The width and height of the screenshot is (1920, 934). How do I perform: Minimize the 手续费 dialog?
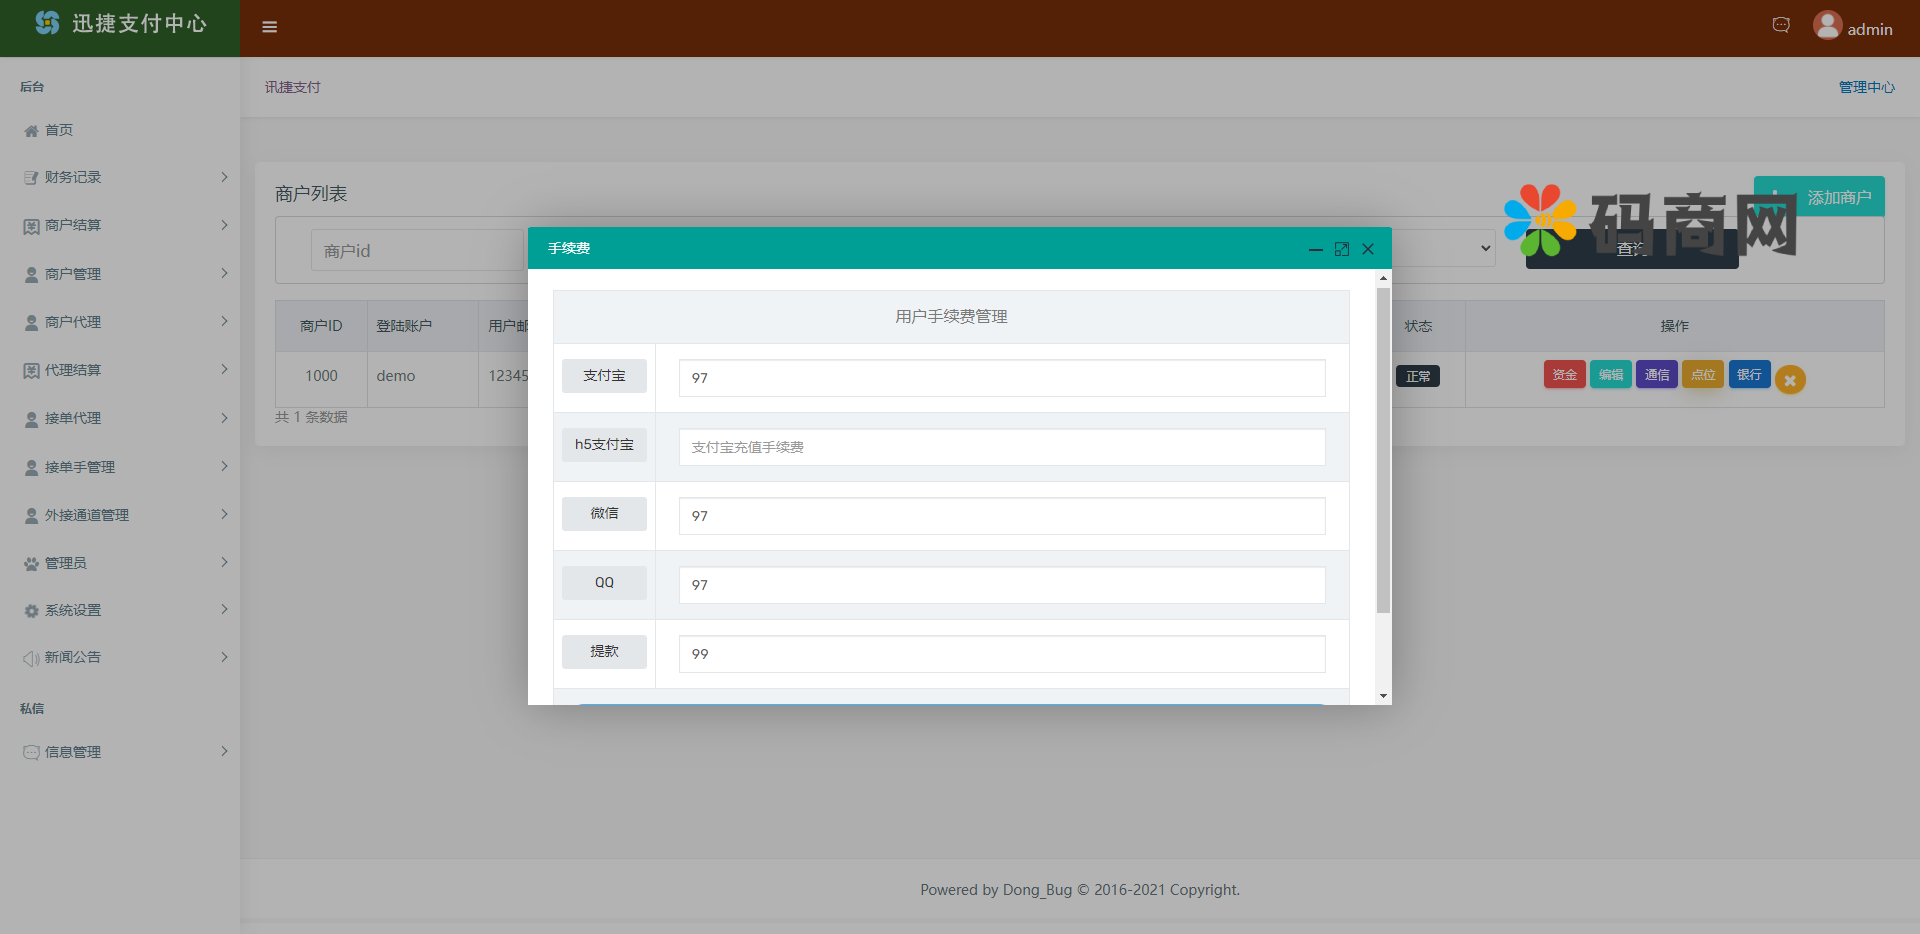click(1316, 249)
